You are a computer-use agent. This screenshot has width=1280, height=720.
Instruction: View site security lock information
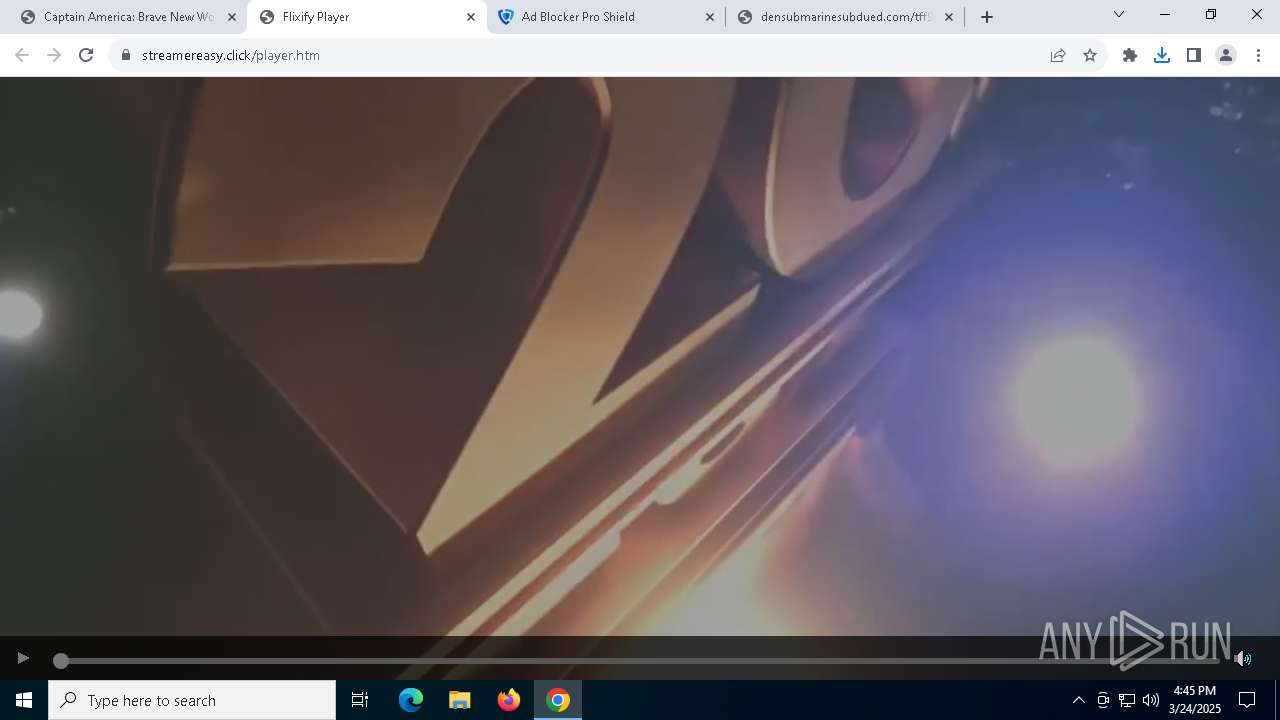point(126,55)
